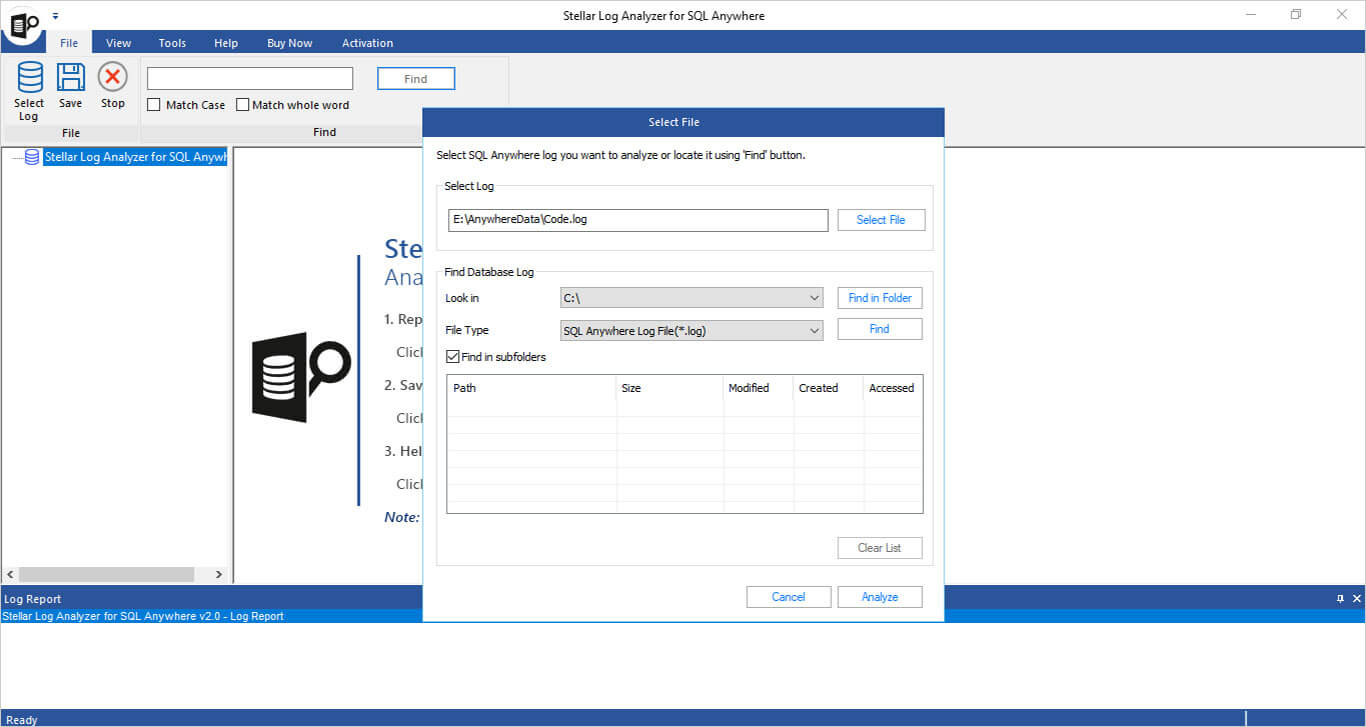Uncheck Find in subfolders checkbox
Viewport: 1366px width, 727px height.
453,357
